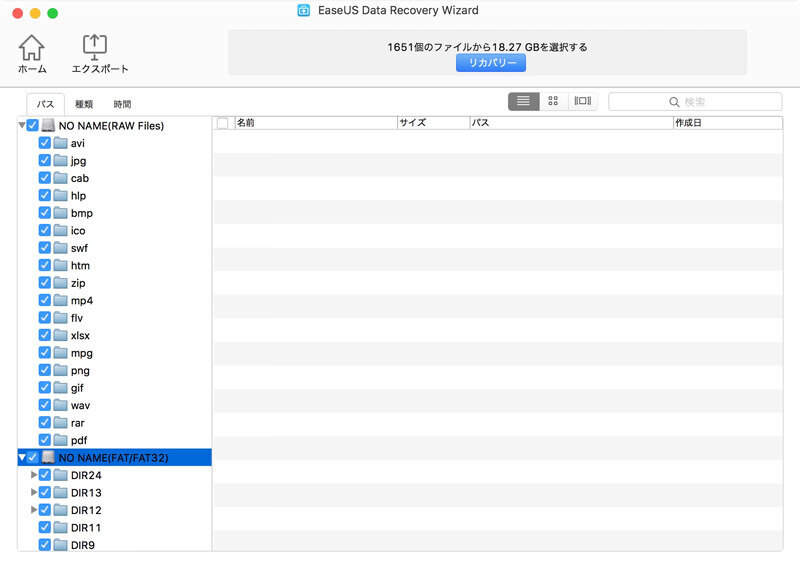Sort by 名前 column header
Screen dimensions: 800x568
(315, 123)
